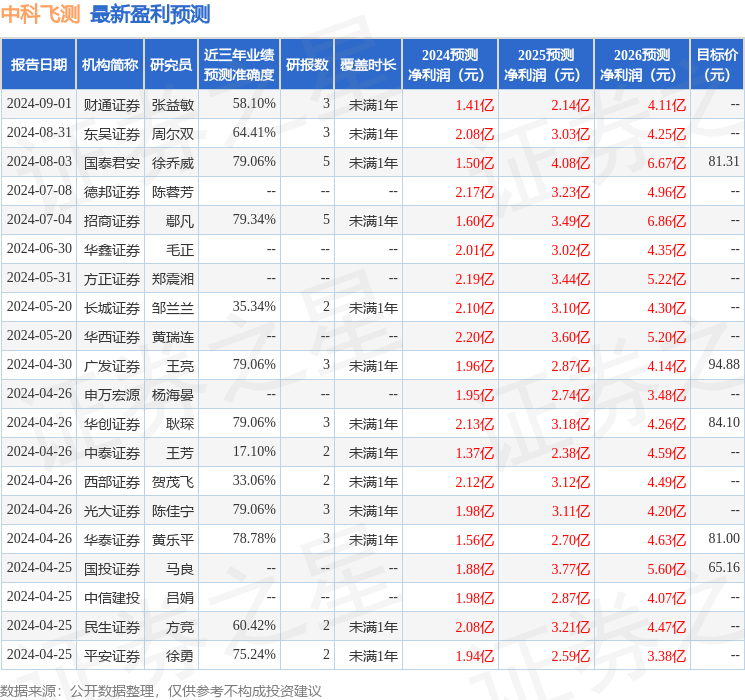
Task: Select the 长城证券 institution cell
Action: pyautogui.click(x=112, y=308)
